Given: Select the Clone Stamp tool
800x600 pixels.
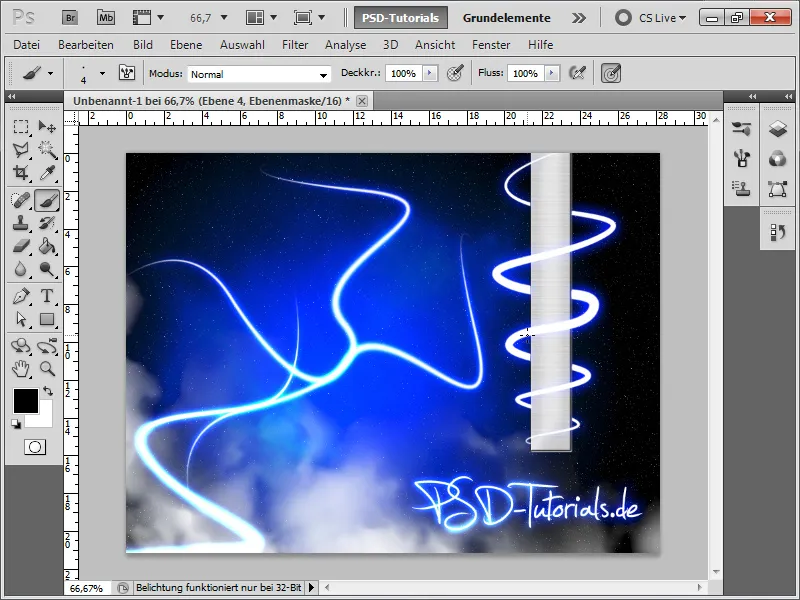Looking at the screenshot, I should pyautogui.click(x=21, y=223).
